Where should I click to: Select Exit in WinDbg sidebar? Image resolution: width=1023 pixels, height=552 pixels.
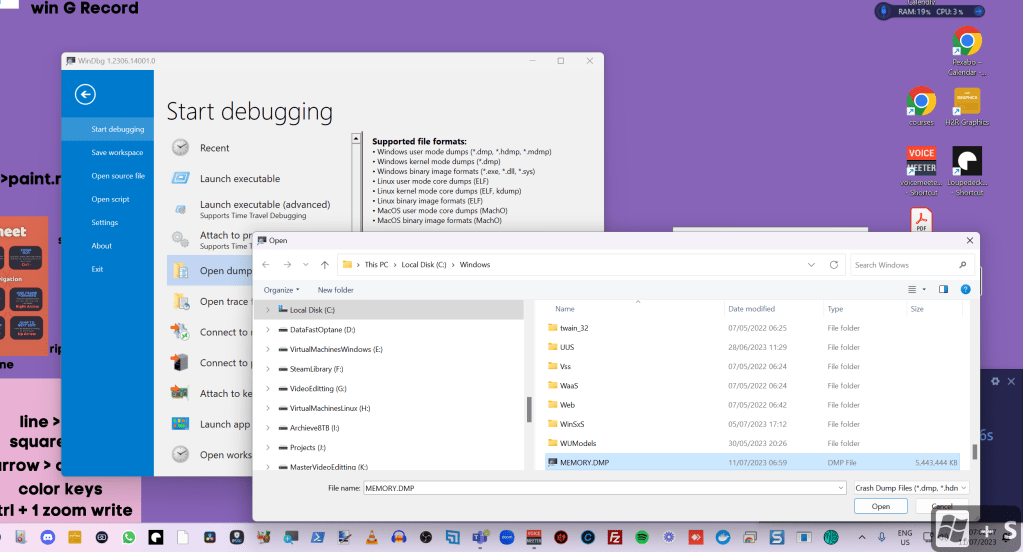tap(108, 269)
